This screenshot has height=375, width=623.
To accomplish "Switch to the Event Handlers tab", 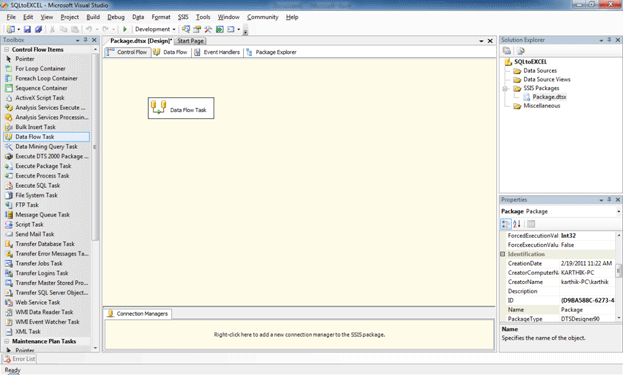I will coord(217,52).
